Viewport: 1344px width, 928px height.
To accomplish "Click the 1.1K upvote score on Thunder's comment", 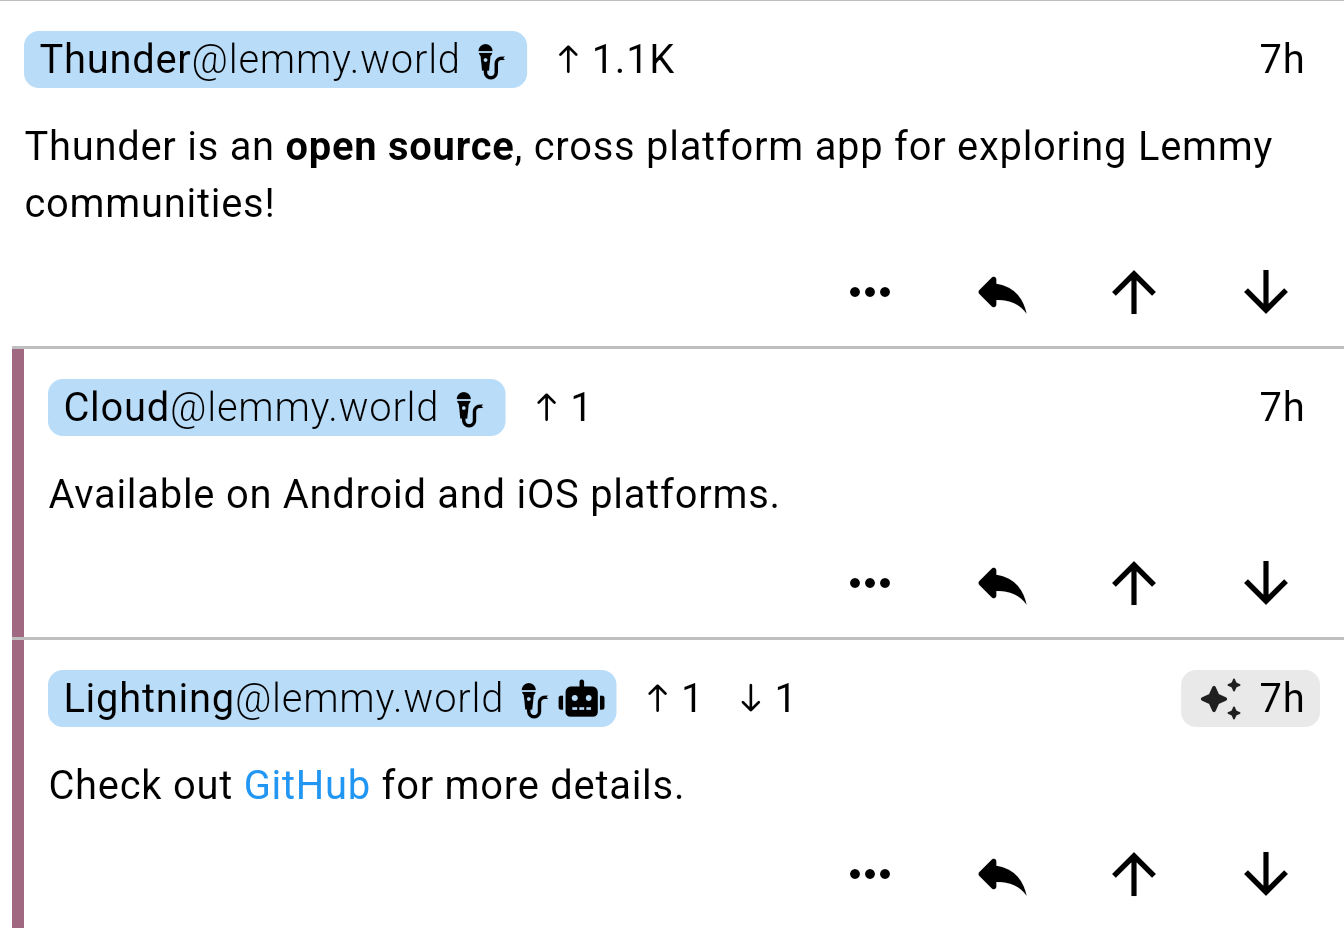I will coord(616,60).
